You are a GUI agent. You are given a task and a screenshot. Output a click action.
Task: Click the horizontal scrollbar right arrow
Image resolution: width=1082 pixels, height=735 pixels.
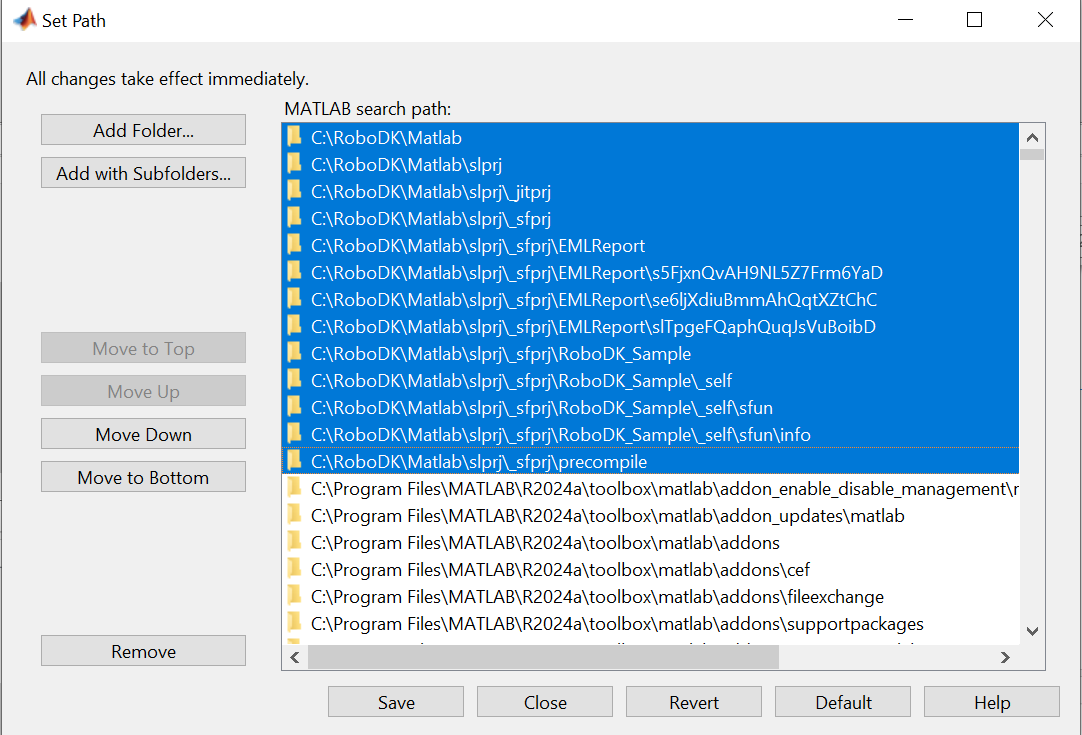(x=1005, y=657)
